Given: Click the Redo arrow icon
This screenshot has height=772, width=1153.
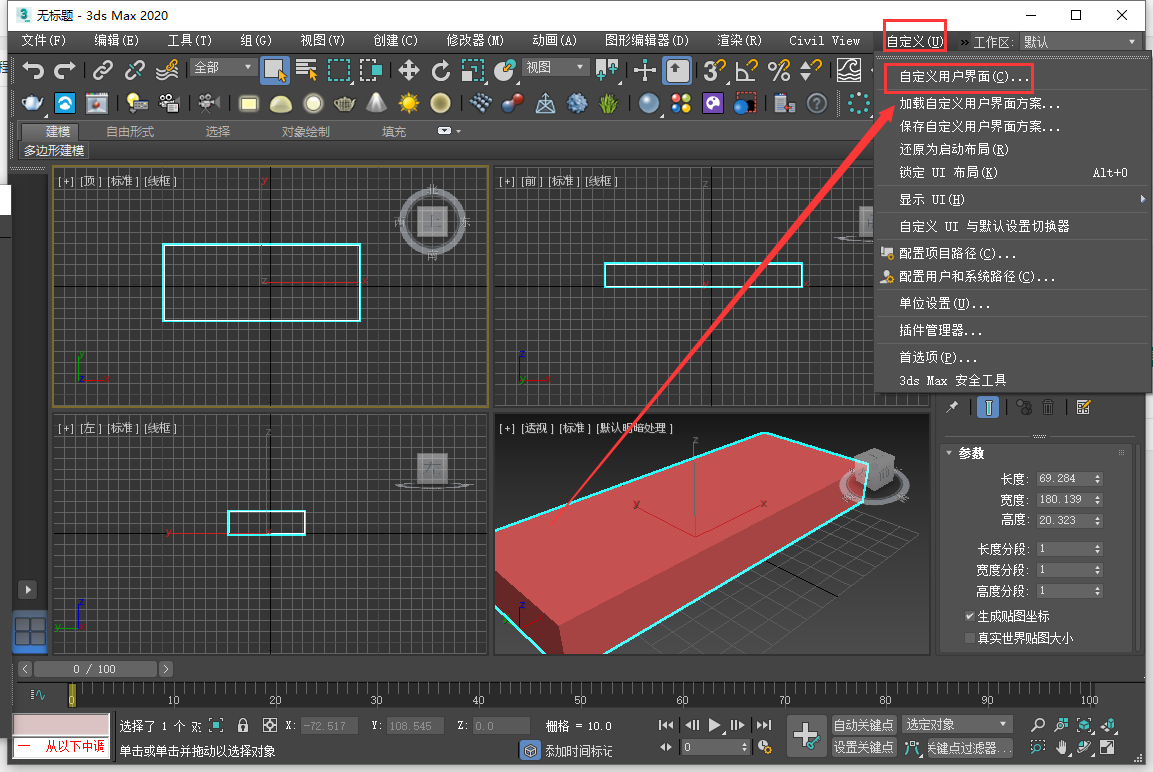Looking at the screenshot, I should pyautogui.click(x=65, y=70).
